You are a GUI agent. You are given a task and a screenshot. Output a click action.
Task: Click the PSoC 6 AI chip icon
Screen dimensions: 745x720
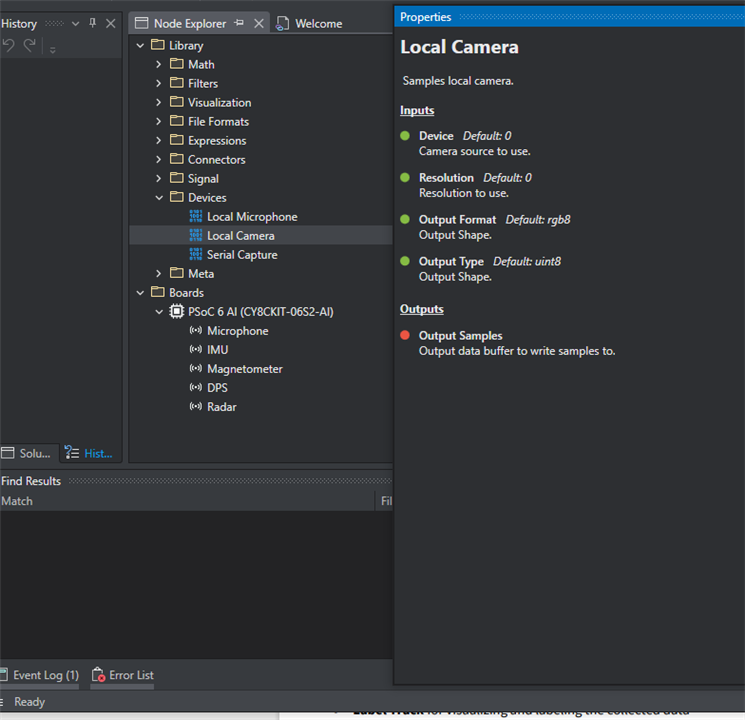(x=177, y=311)
